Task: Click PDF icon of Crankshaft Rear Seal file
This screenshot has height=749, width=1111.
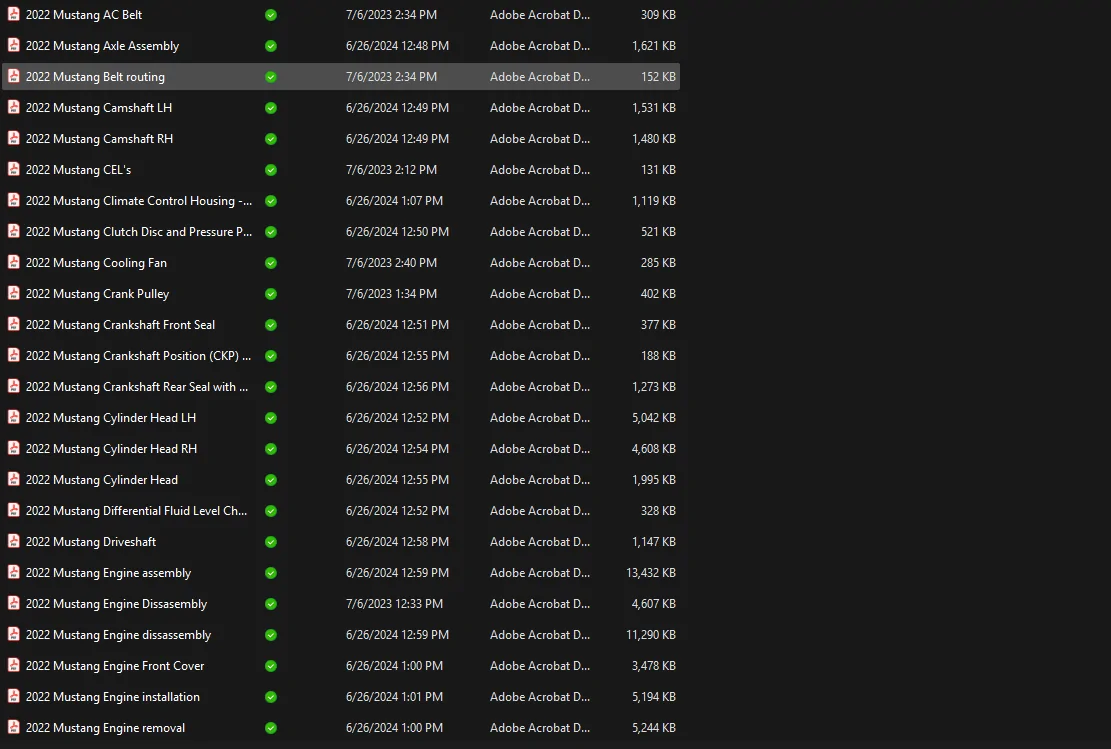Action: point(13,386)
